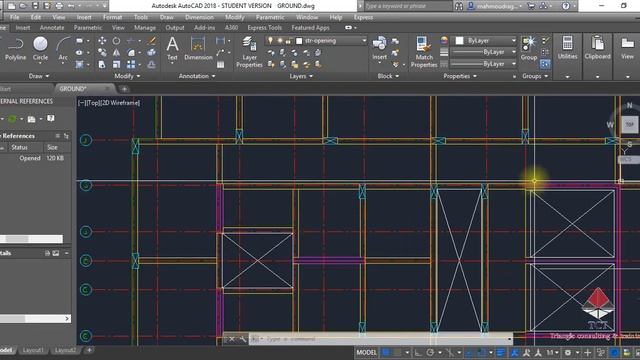Expand the Layers panel dropdown
The image size is (640, 360).
[x=301, y=76]
